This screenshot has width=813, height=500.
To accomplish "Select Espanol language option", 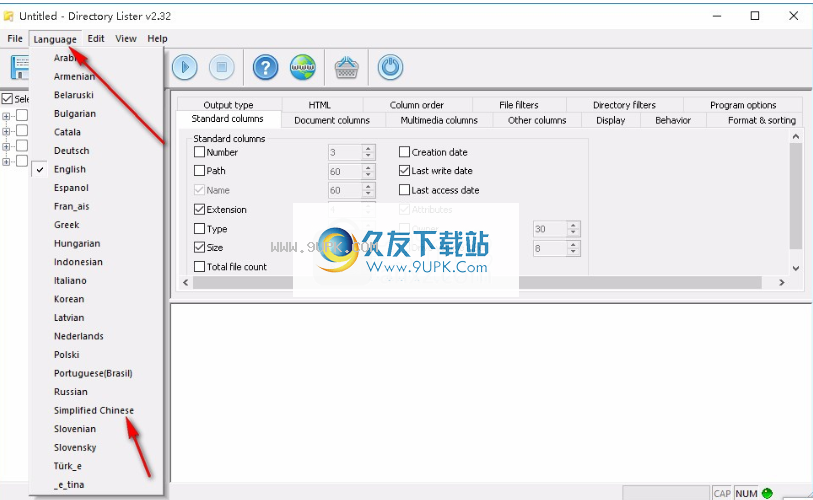I will click(71, 188).
